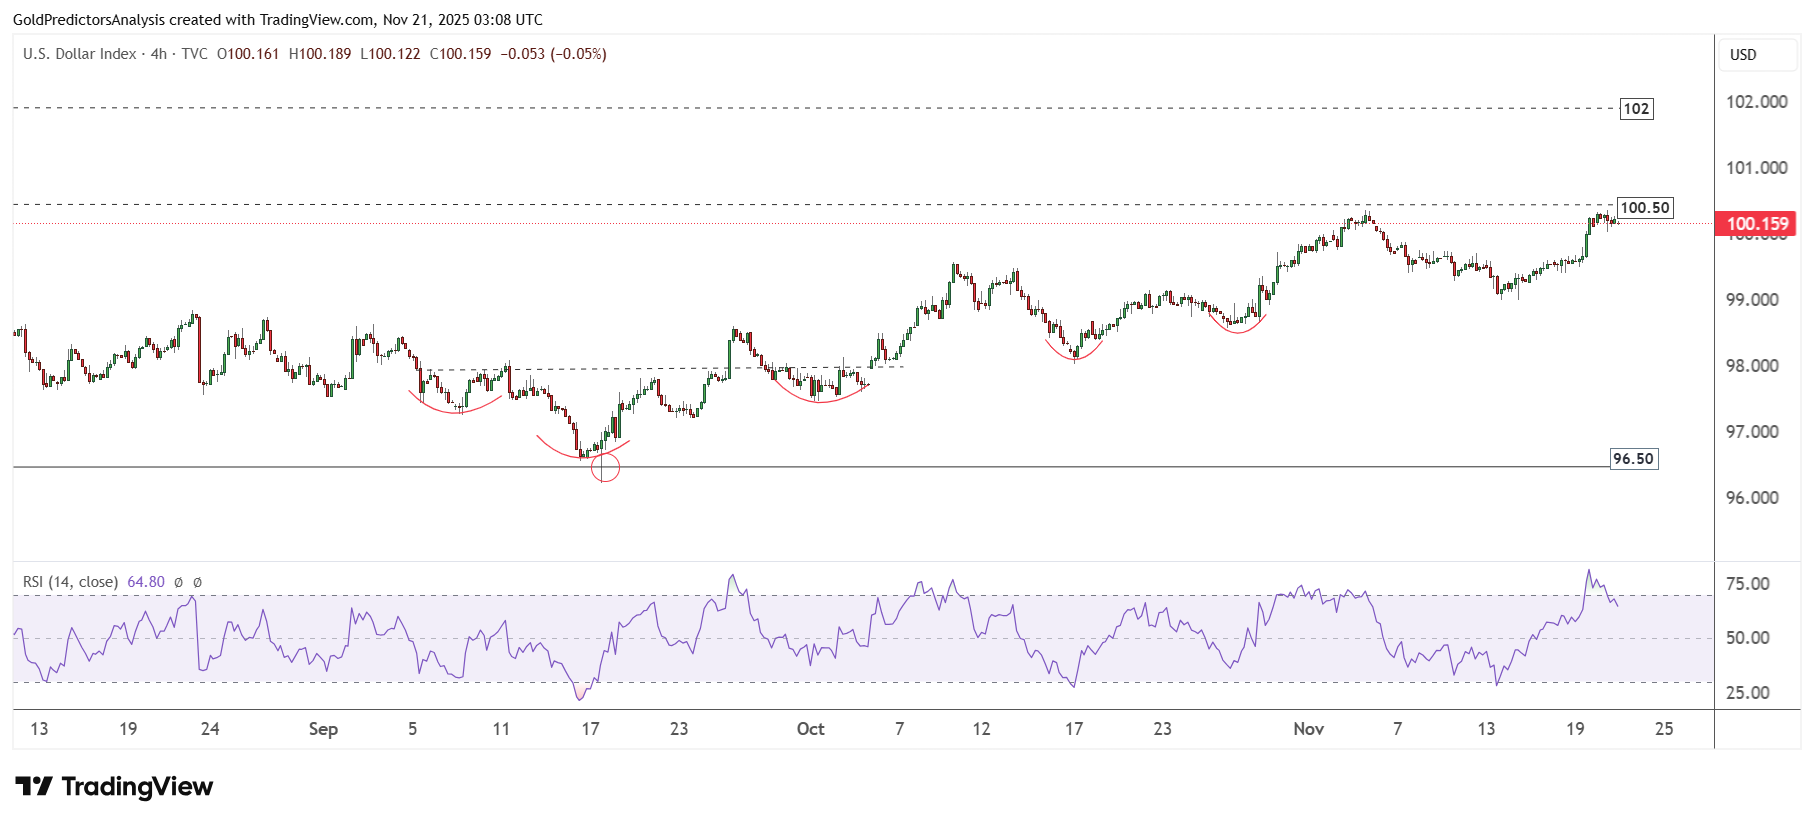Select the 100.50 level label
1814x824 pixels.
click(x=1644, y=208)
